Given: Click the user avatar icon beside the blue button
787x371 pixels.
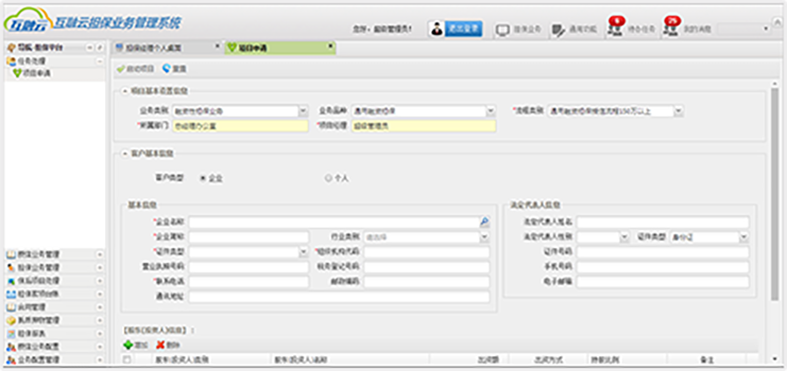Looking at the screenshot, I should [436, 29].
